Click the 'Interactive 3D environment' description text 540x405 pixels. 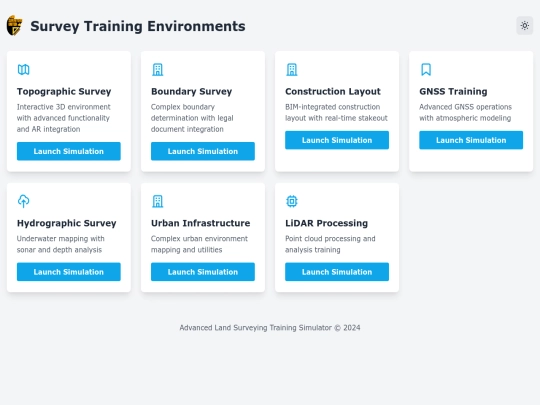(x=64, y=118)
